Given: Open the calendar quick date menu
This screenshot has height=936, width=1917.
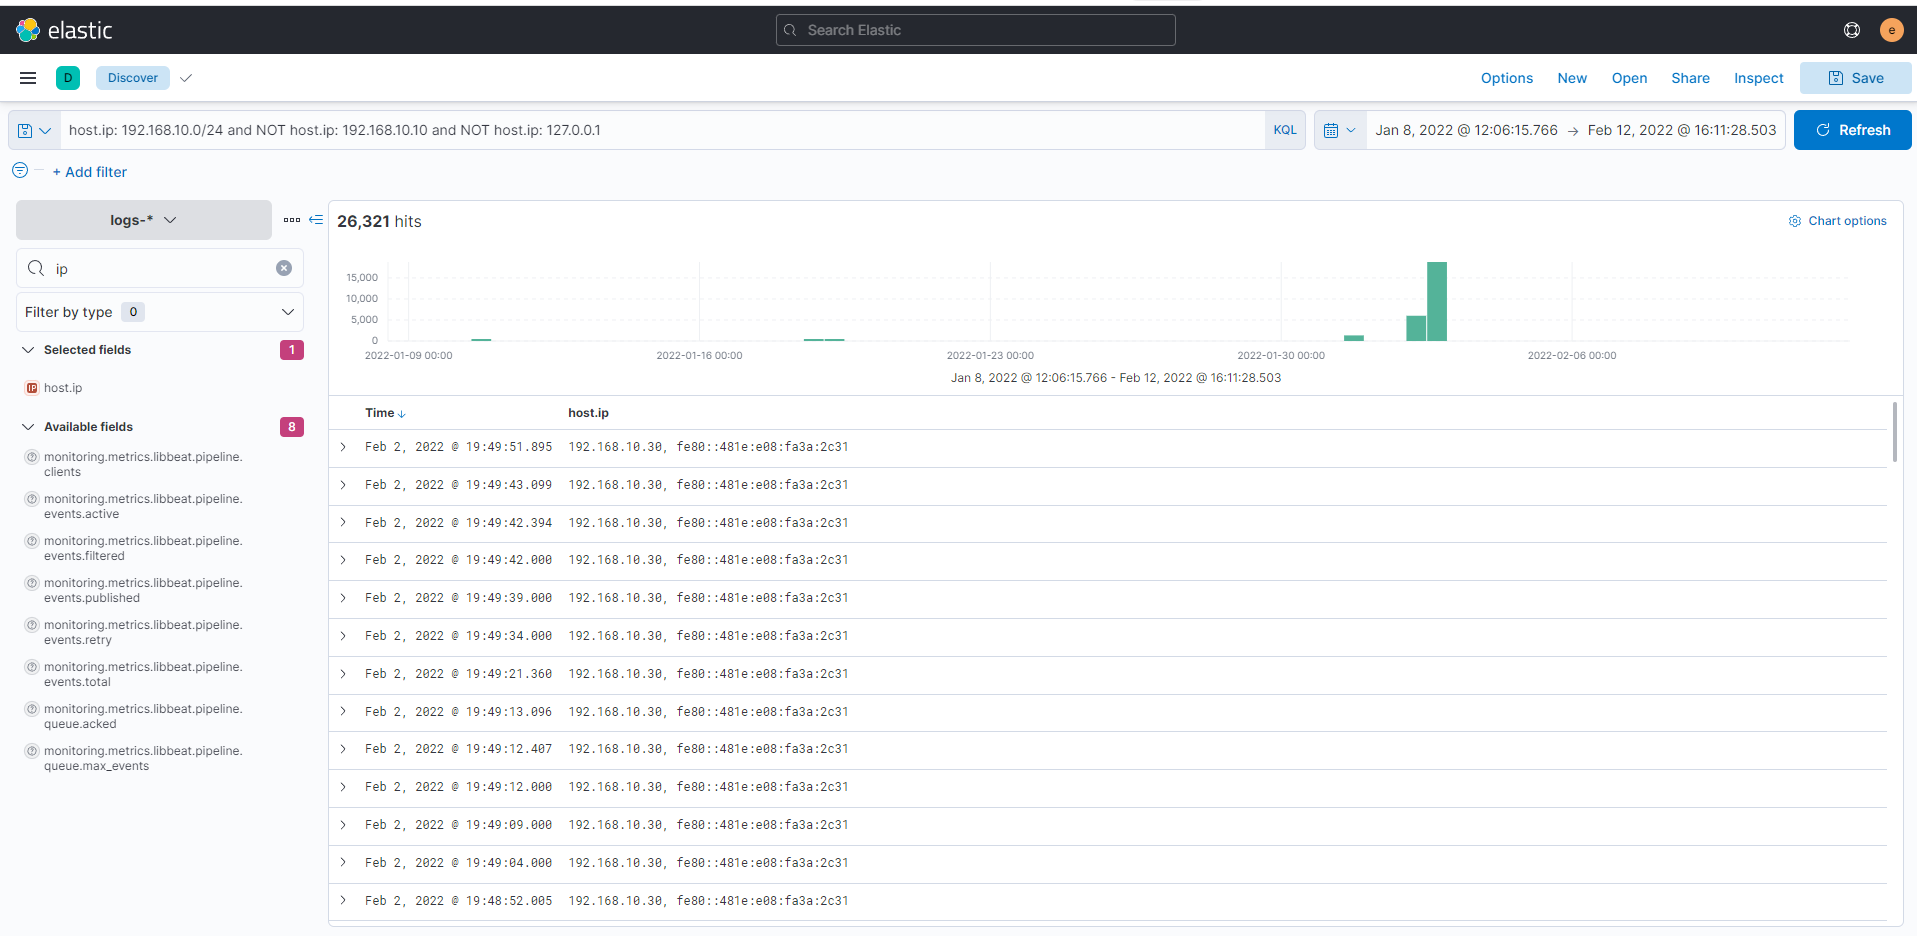Looking at the screenshot, I should 1339,131.
